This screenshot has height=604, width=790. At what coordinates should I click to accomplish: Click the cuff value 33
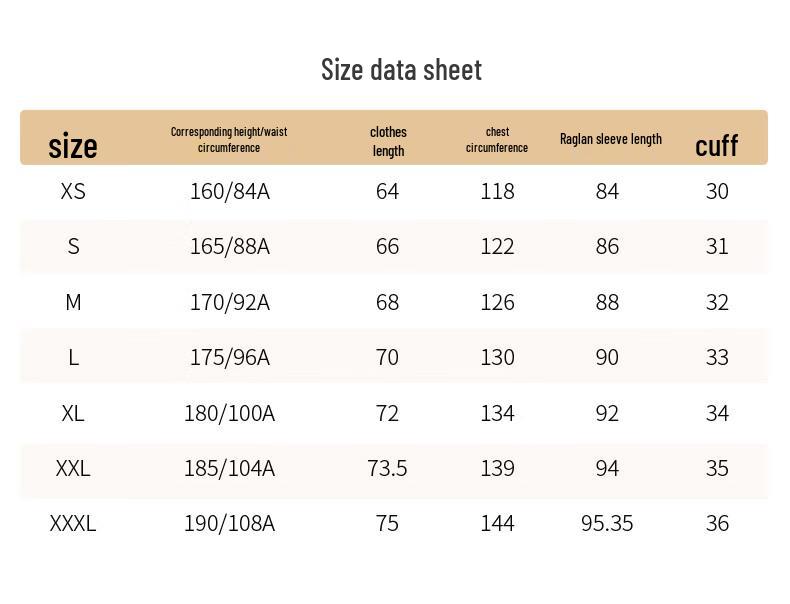[x=717, y=357]
